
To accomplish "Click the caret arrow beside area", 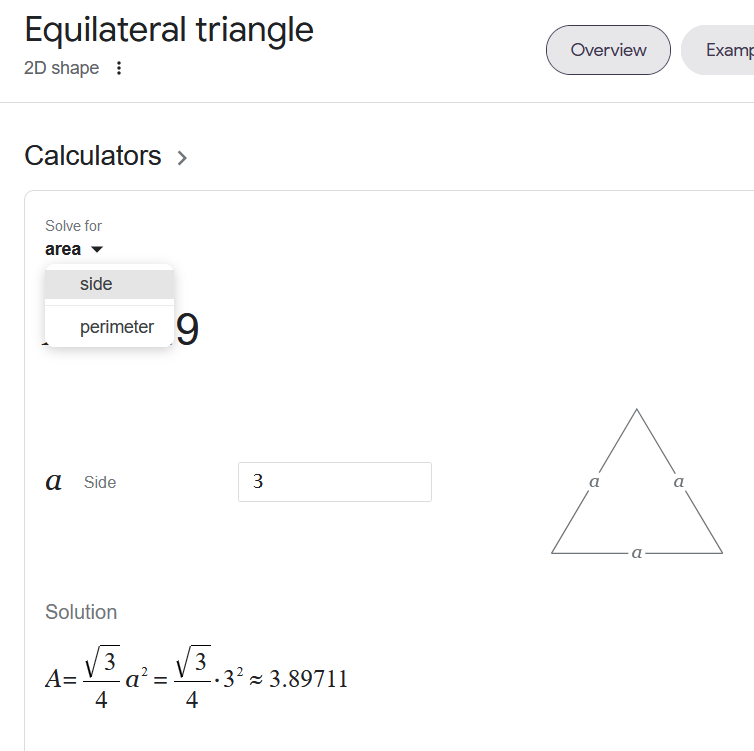I will coord(97,249).
